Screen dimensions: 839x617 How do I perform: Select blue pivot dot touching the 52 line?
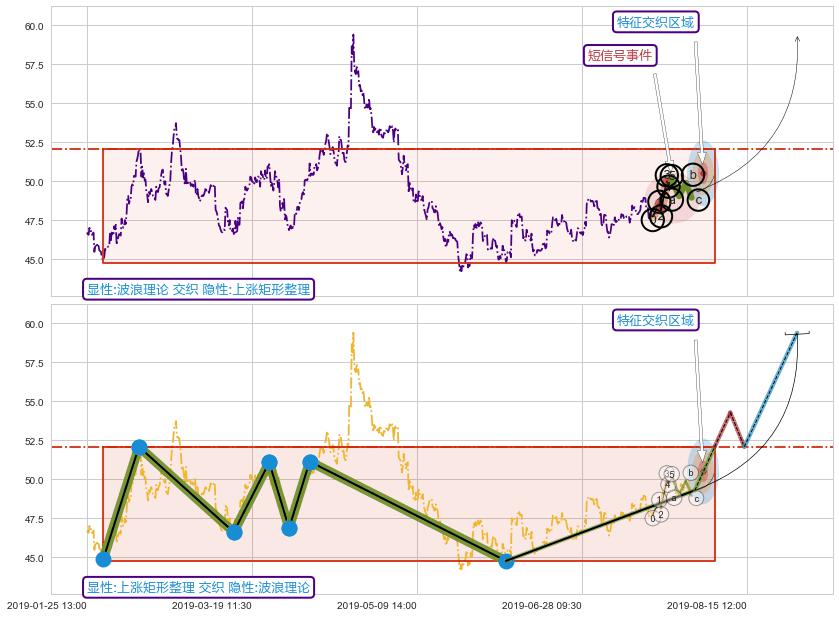point(139,447)
